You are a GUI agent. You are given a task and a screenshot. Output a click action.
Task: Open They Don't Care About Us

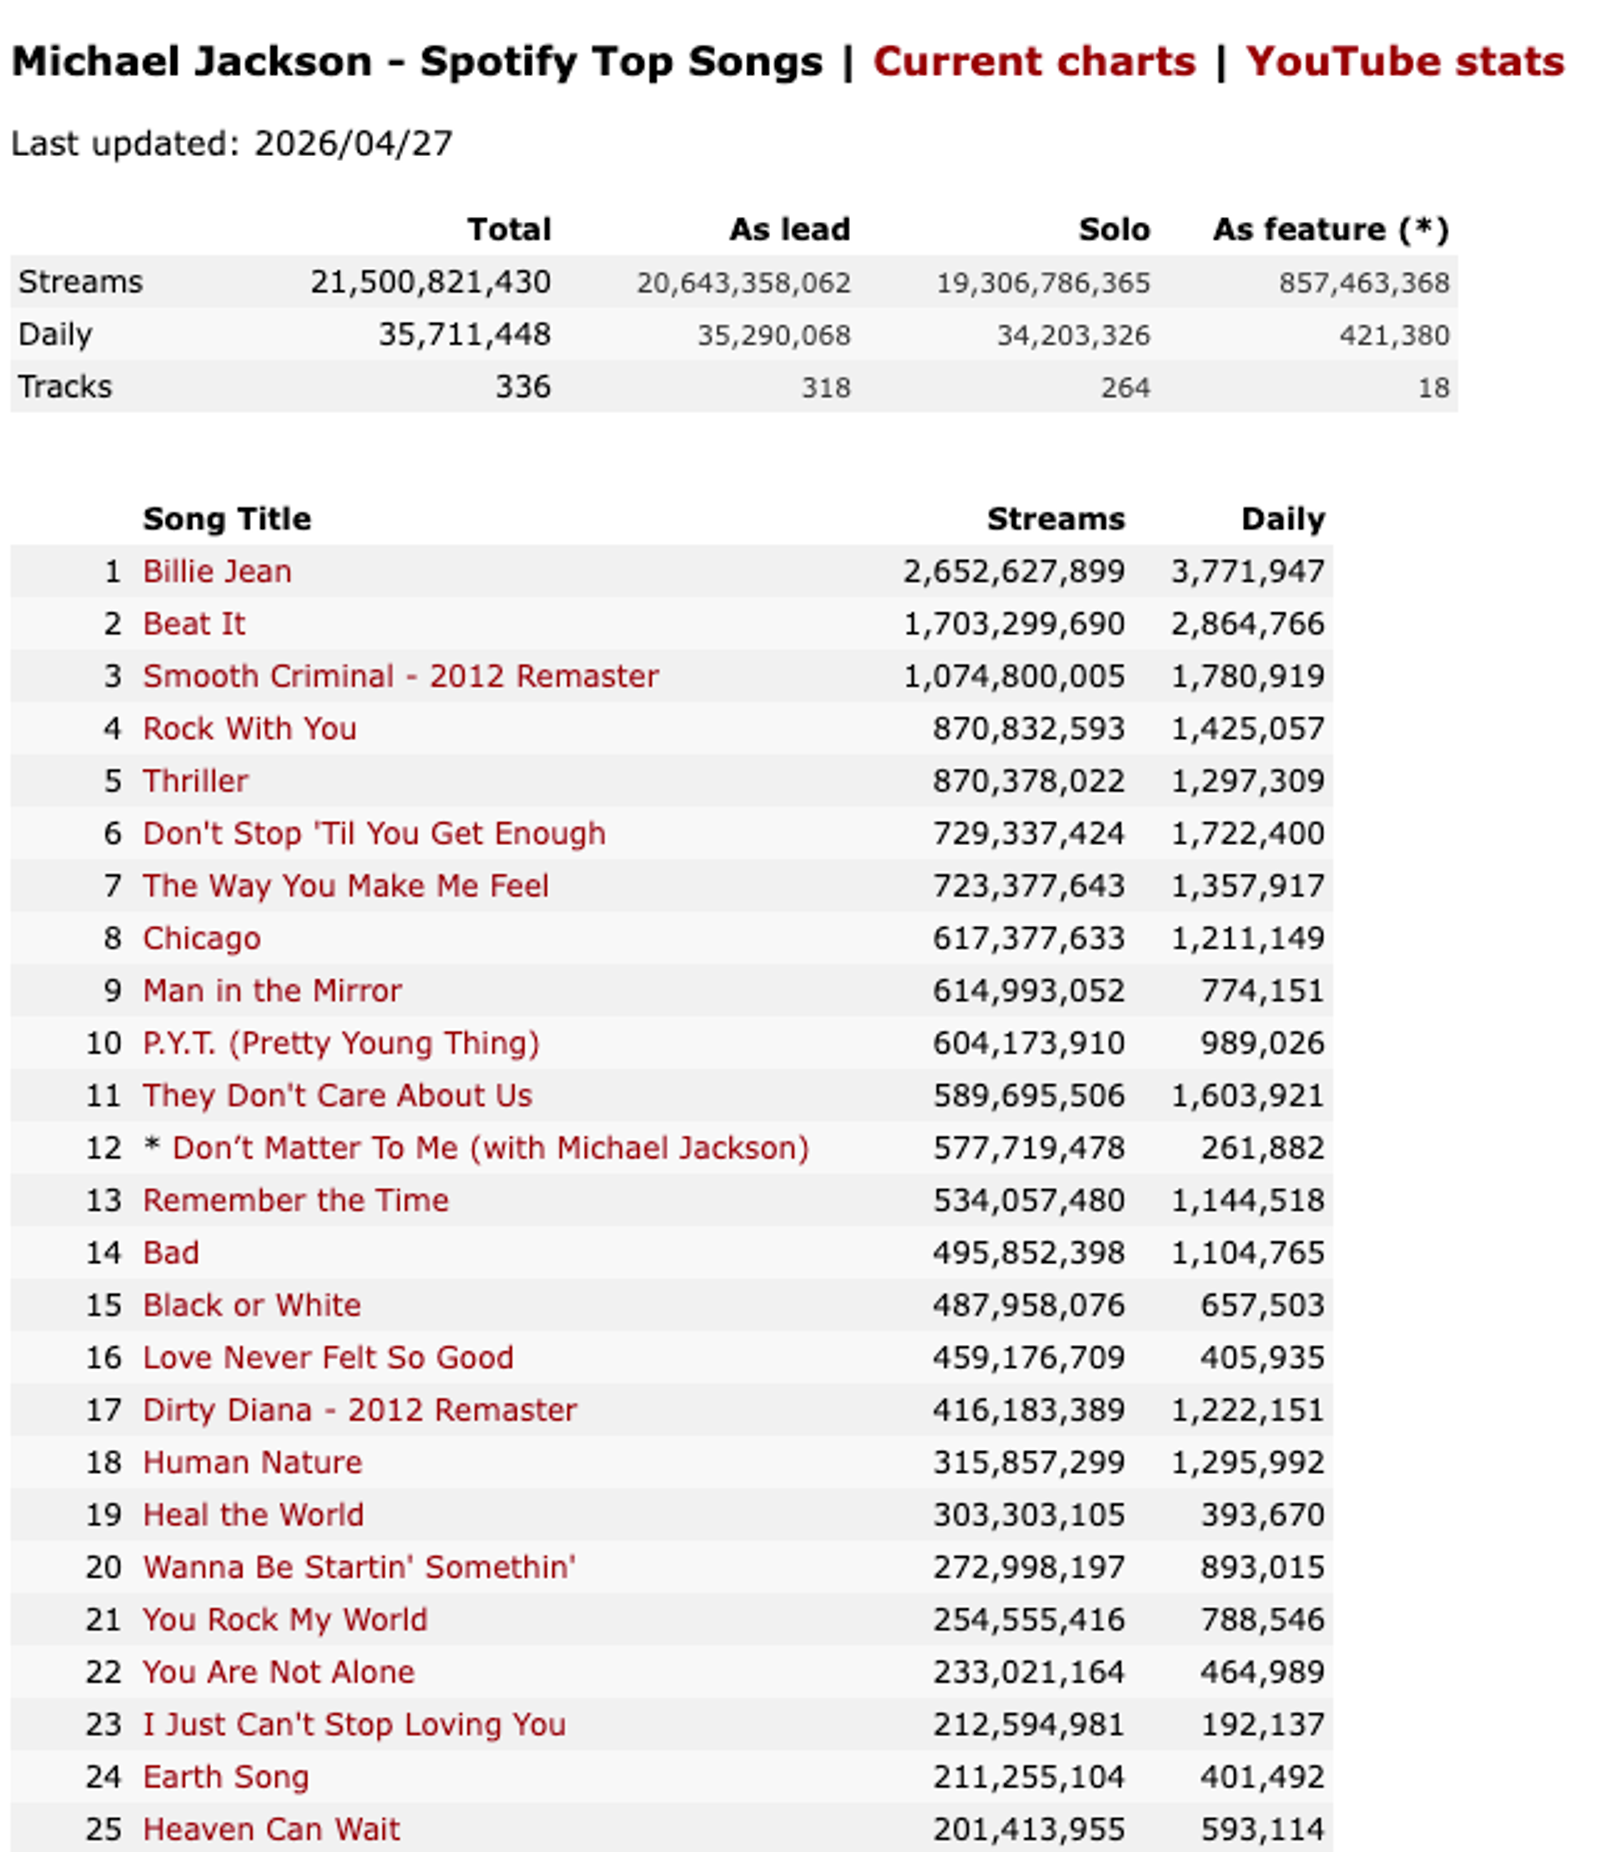pos(338,1096)
